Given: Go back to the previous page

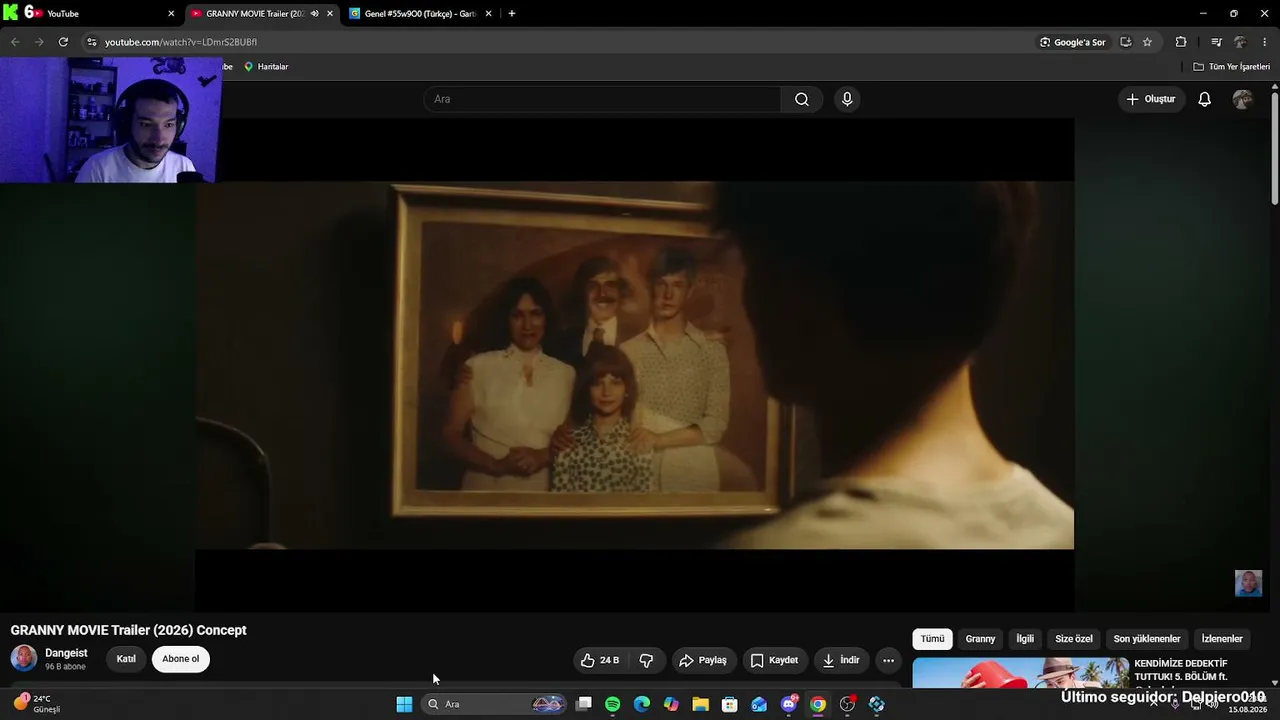Looking at the screenshot, I should click(14, 42).
